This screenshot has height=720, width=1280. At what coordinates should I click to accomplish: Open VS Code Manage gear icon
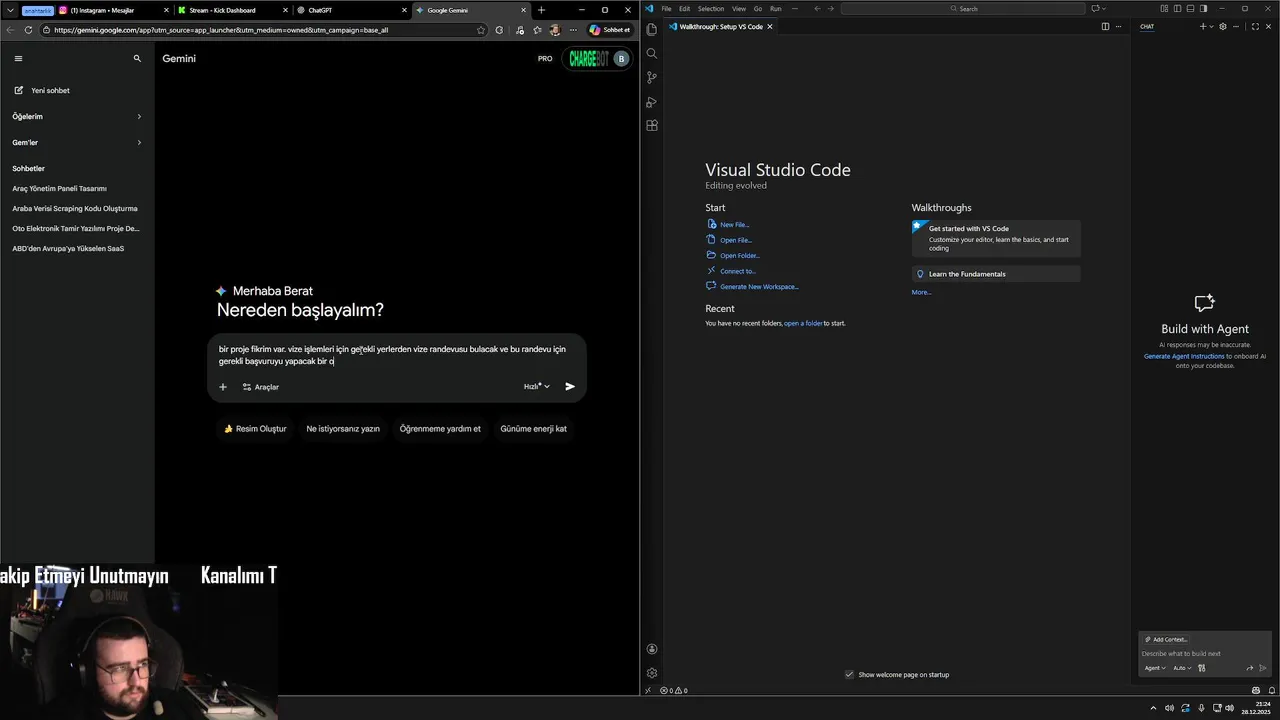coord(652,673)
